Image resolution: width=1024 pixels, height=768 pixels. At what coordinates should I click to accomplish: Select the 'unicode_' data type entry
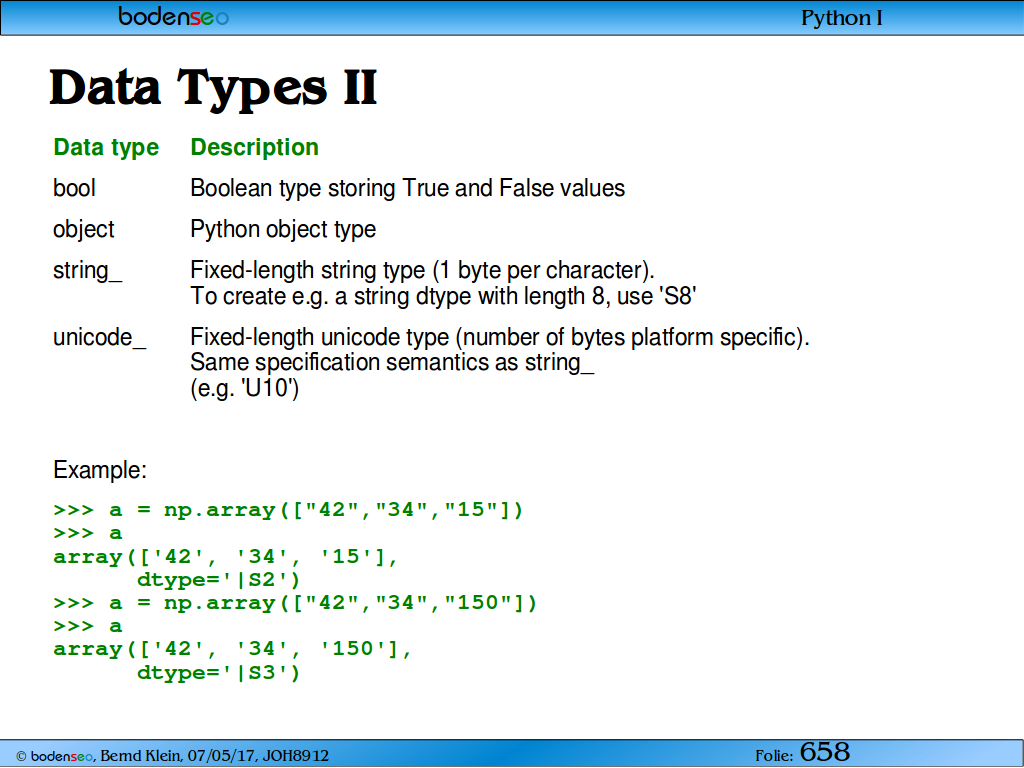point(99,338)
